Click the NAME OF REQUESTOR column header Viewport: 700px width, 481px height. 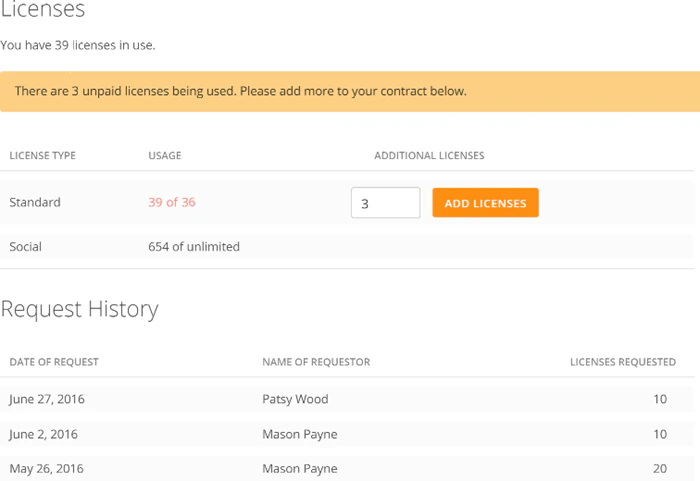[x=316, y=362]
